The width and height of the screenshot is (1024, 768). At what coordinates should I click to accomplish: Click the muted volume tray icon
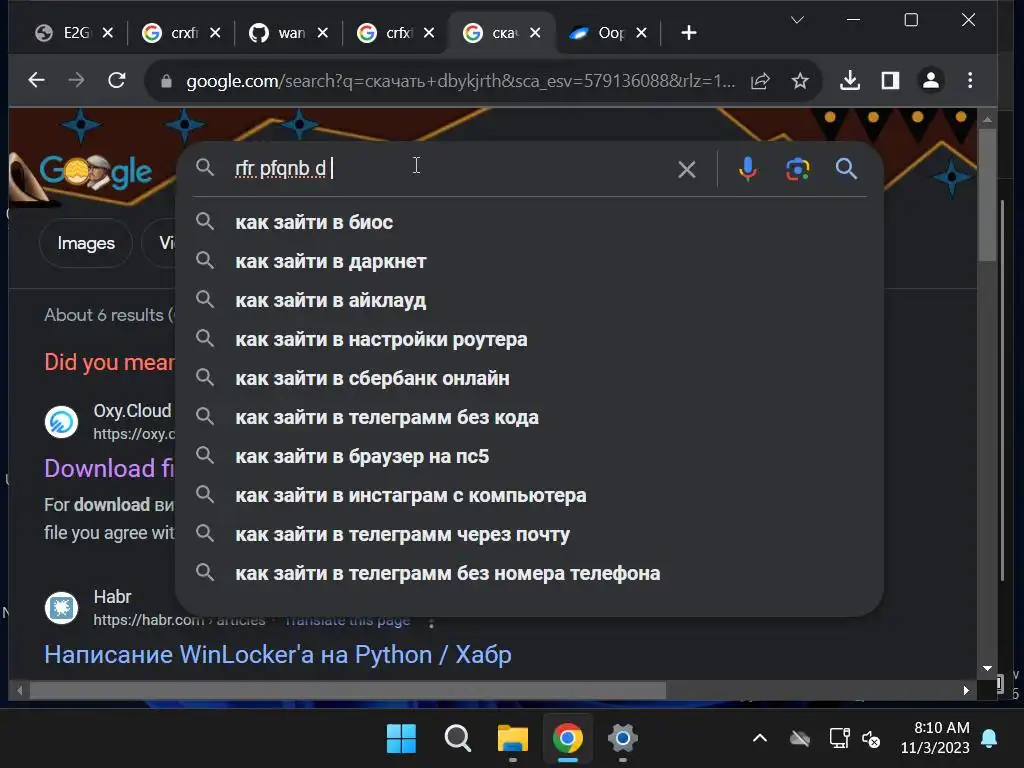pyautogui.click(x=871, y=739)
